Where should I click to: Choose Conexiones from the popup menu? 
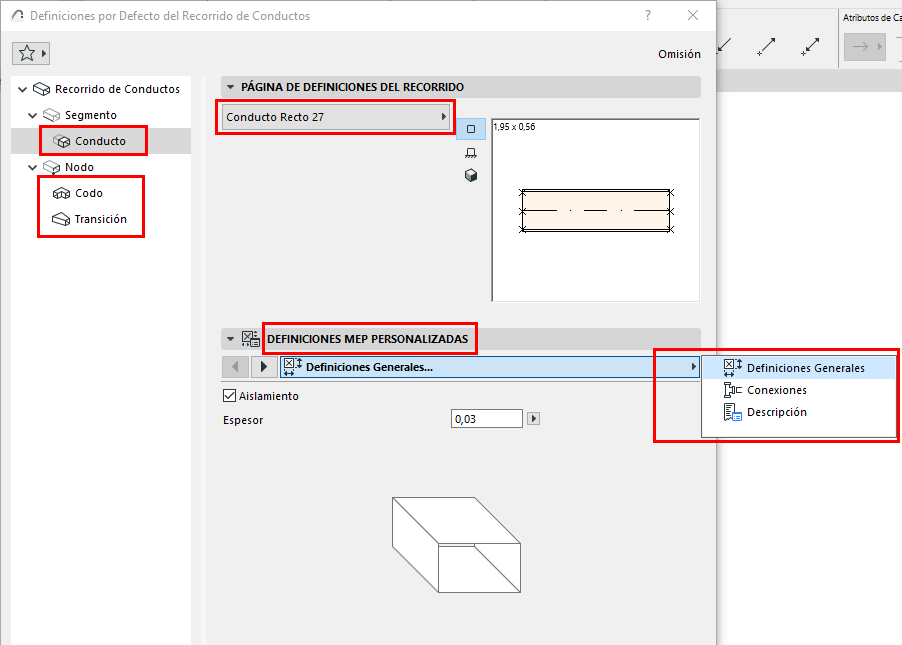799,390
